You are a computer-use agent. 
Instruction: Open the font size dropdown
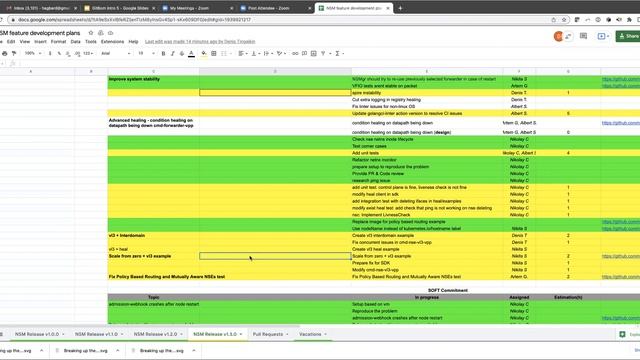click(x=146, y=53)
